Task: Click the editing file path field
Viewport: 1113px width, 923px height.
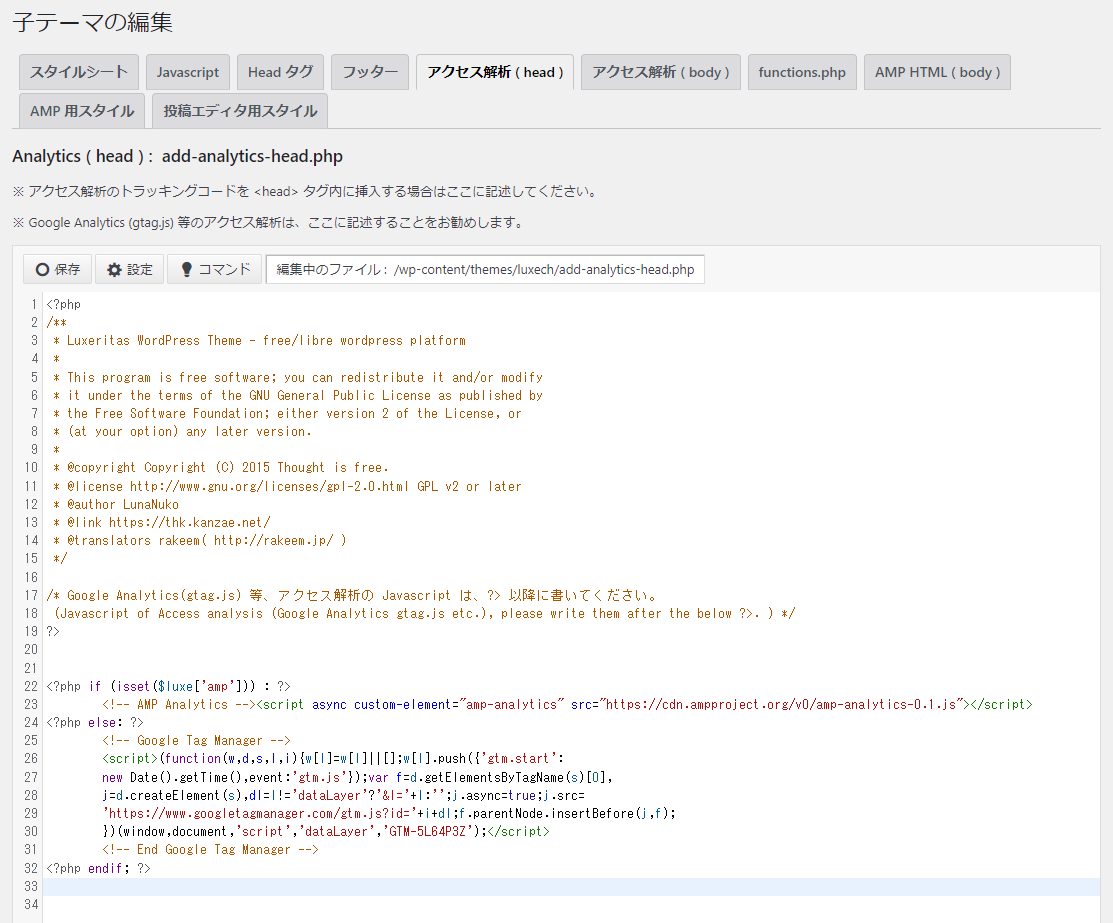Action: tap(486, 269)
